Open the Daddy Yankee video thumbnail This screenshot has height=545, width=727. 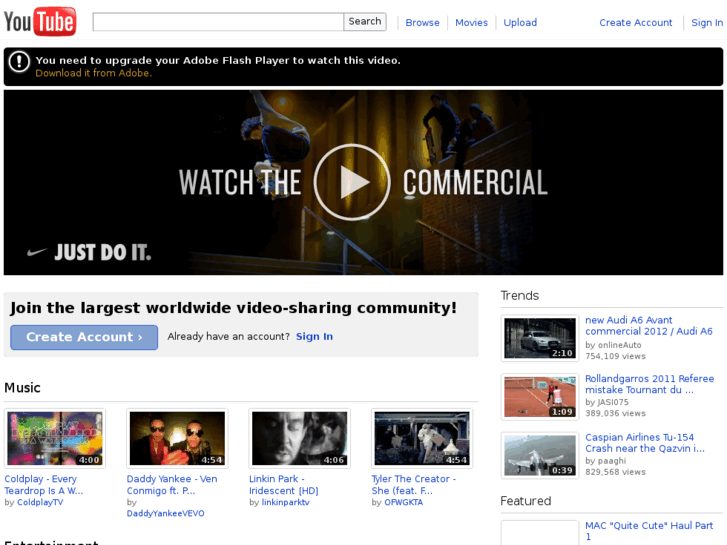pyautogui.click(x=177, y=438)
